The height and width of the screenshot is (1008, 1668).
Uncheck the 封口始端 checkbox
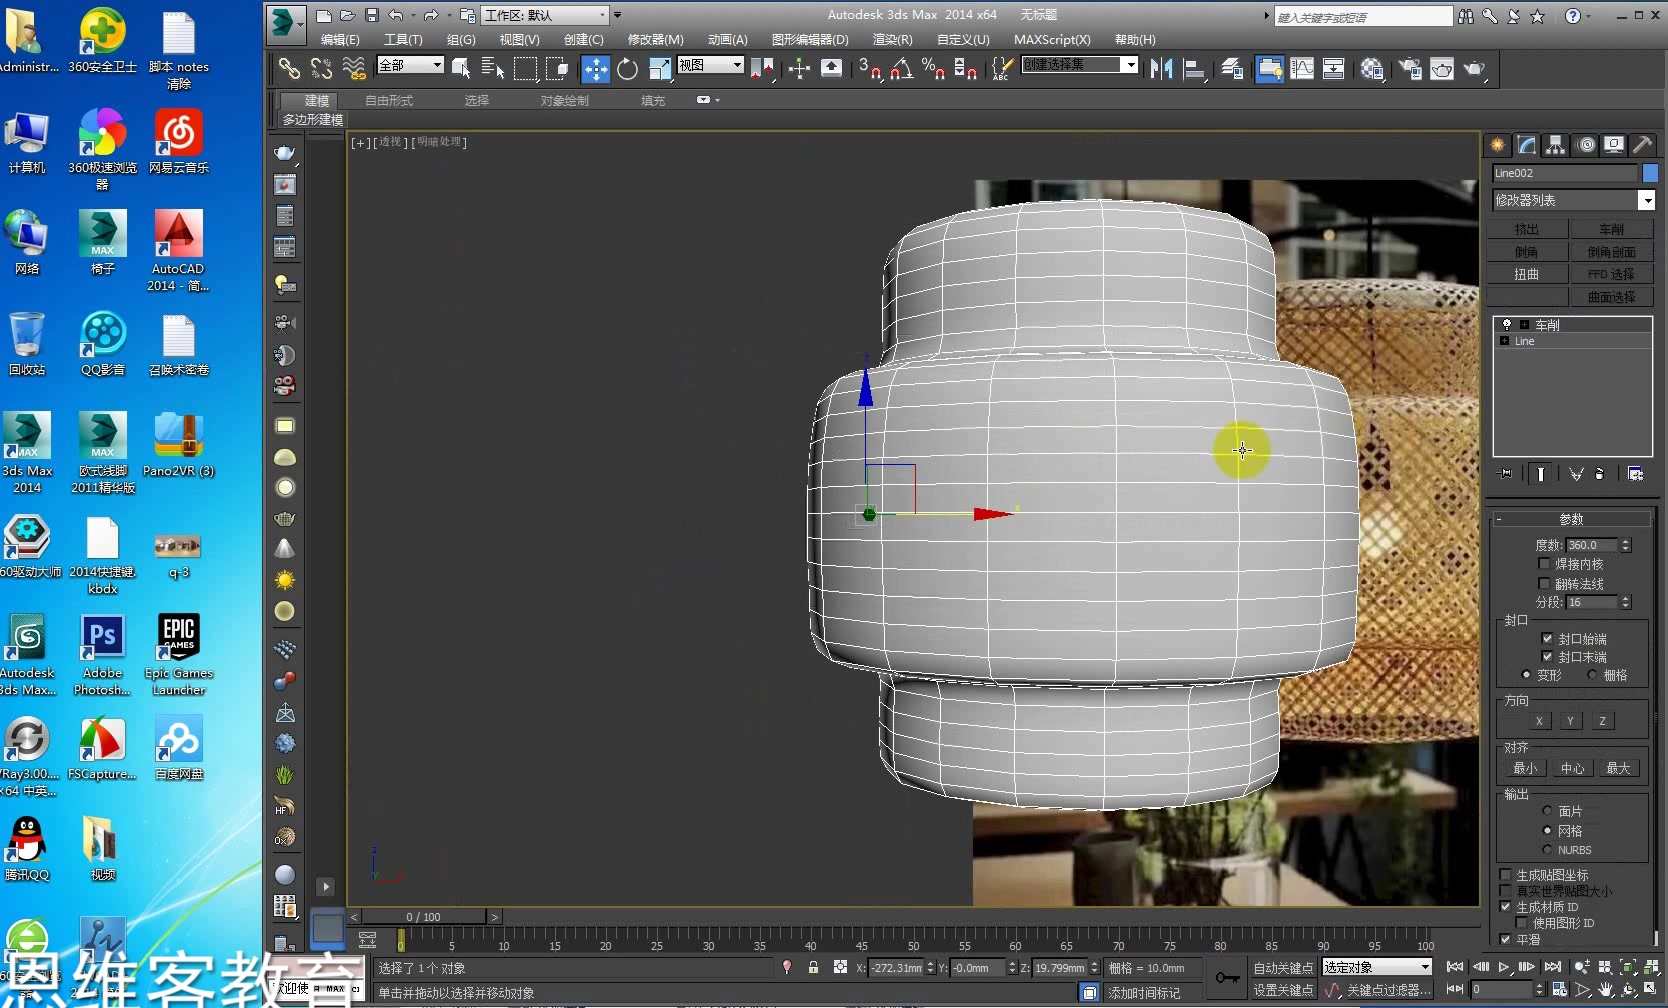click(1547, 637)
